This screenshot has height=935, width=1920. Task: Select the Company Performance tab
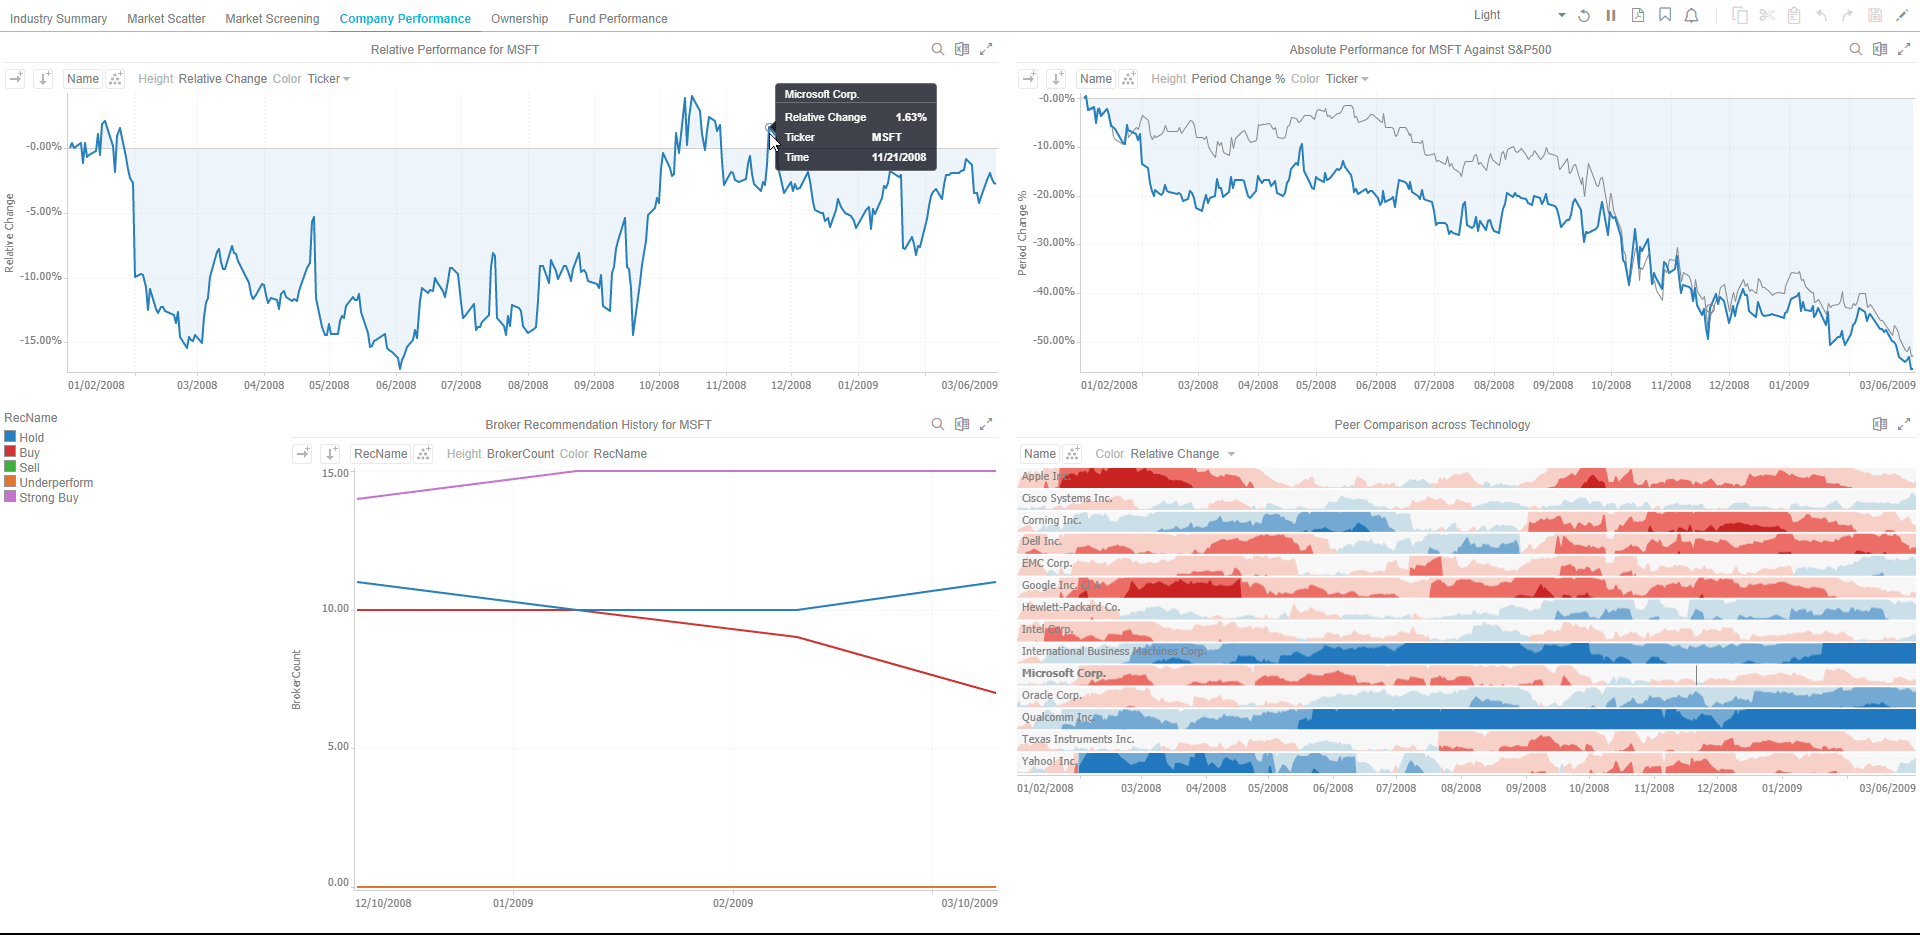pos(405,19)
